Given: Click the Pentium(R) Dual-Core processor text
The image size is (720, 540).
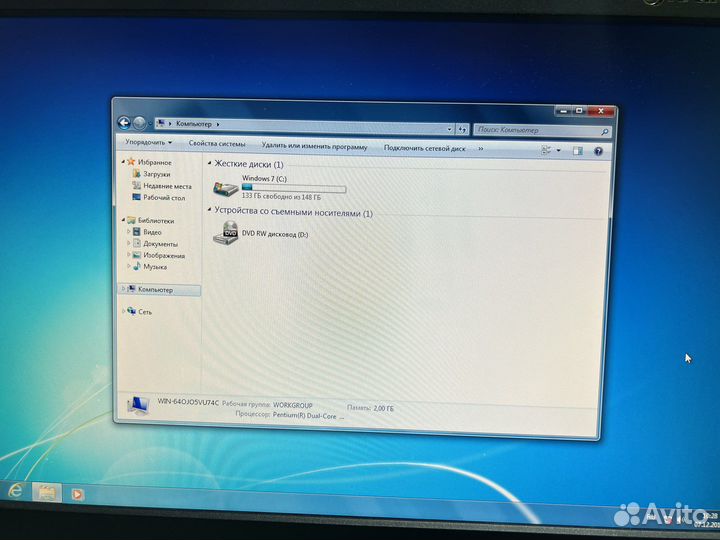Looking at the screenshot, I should 304,416.
